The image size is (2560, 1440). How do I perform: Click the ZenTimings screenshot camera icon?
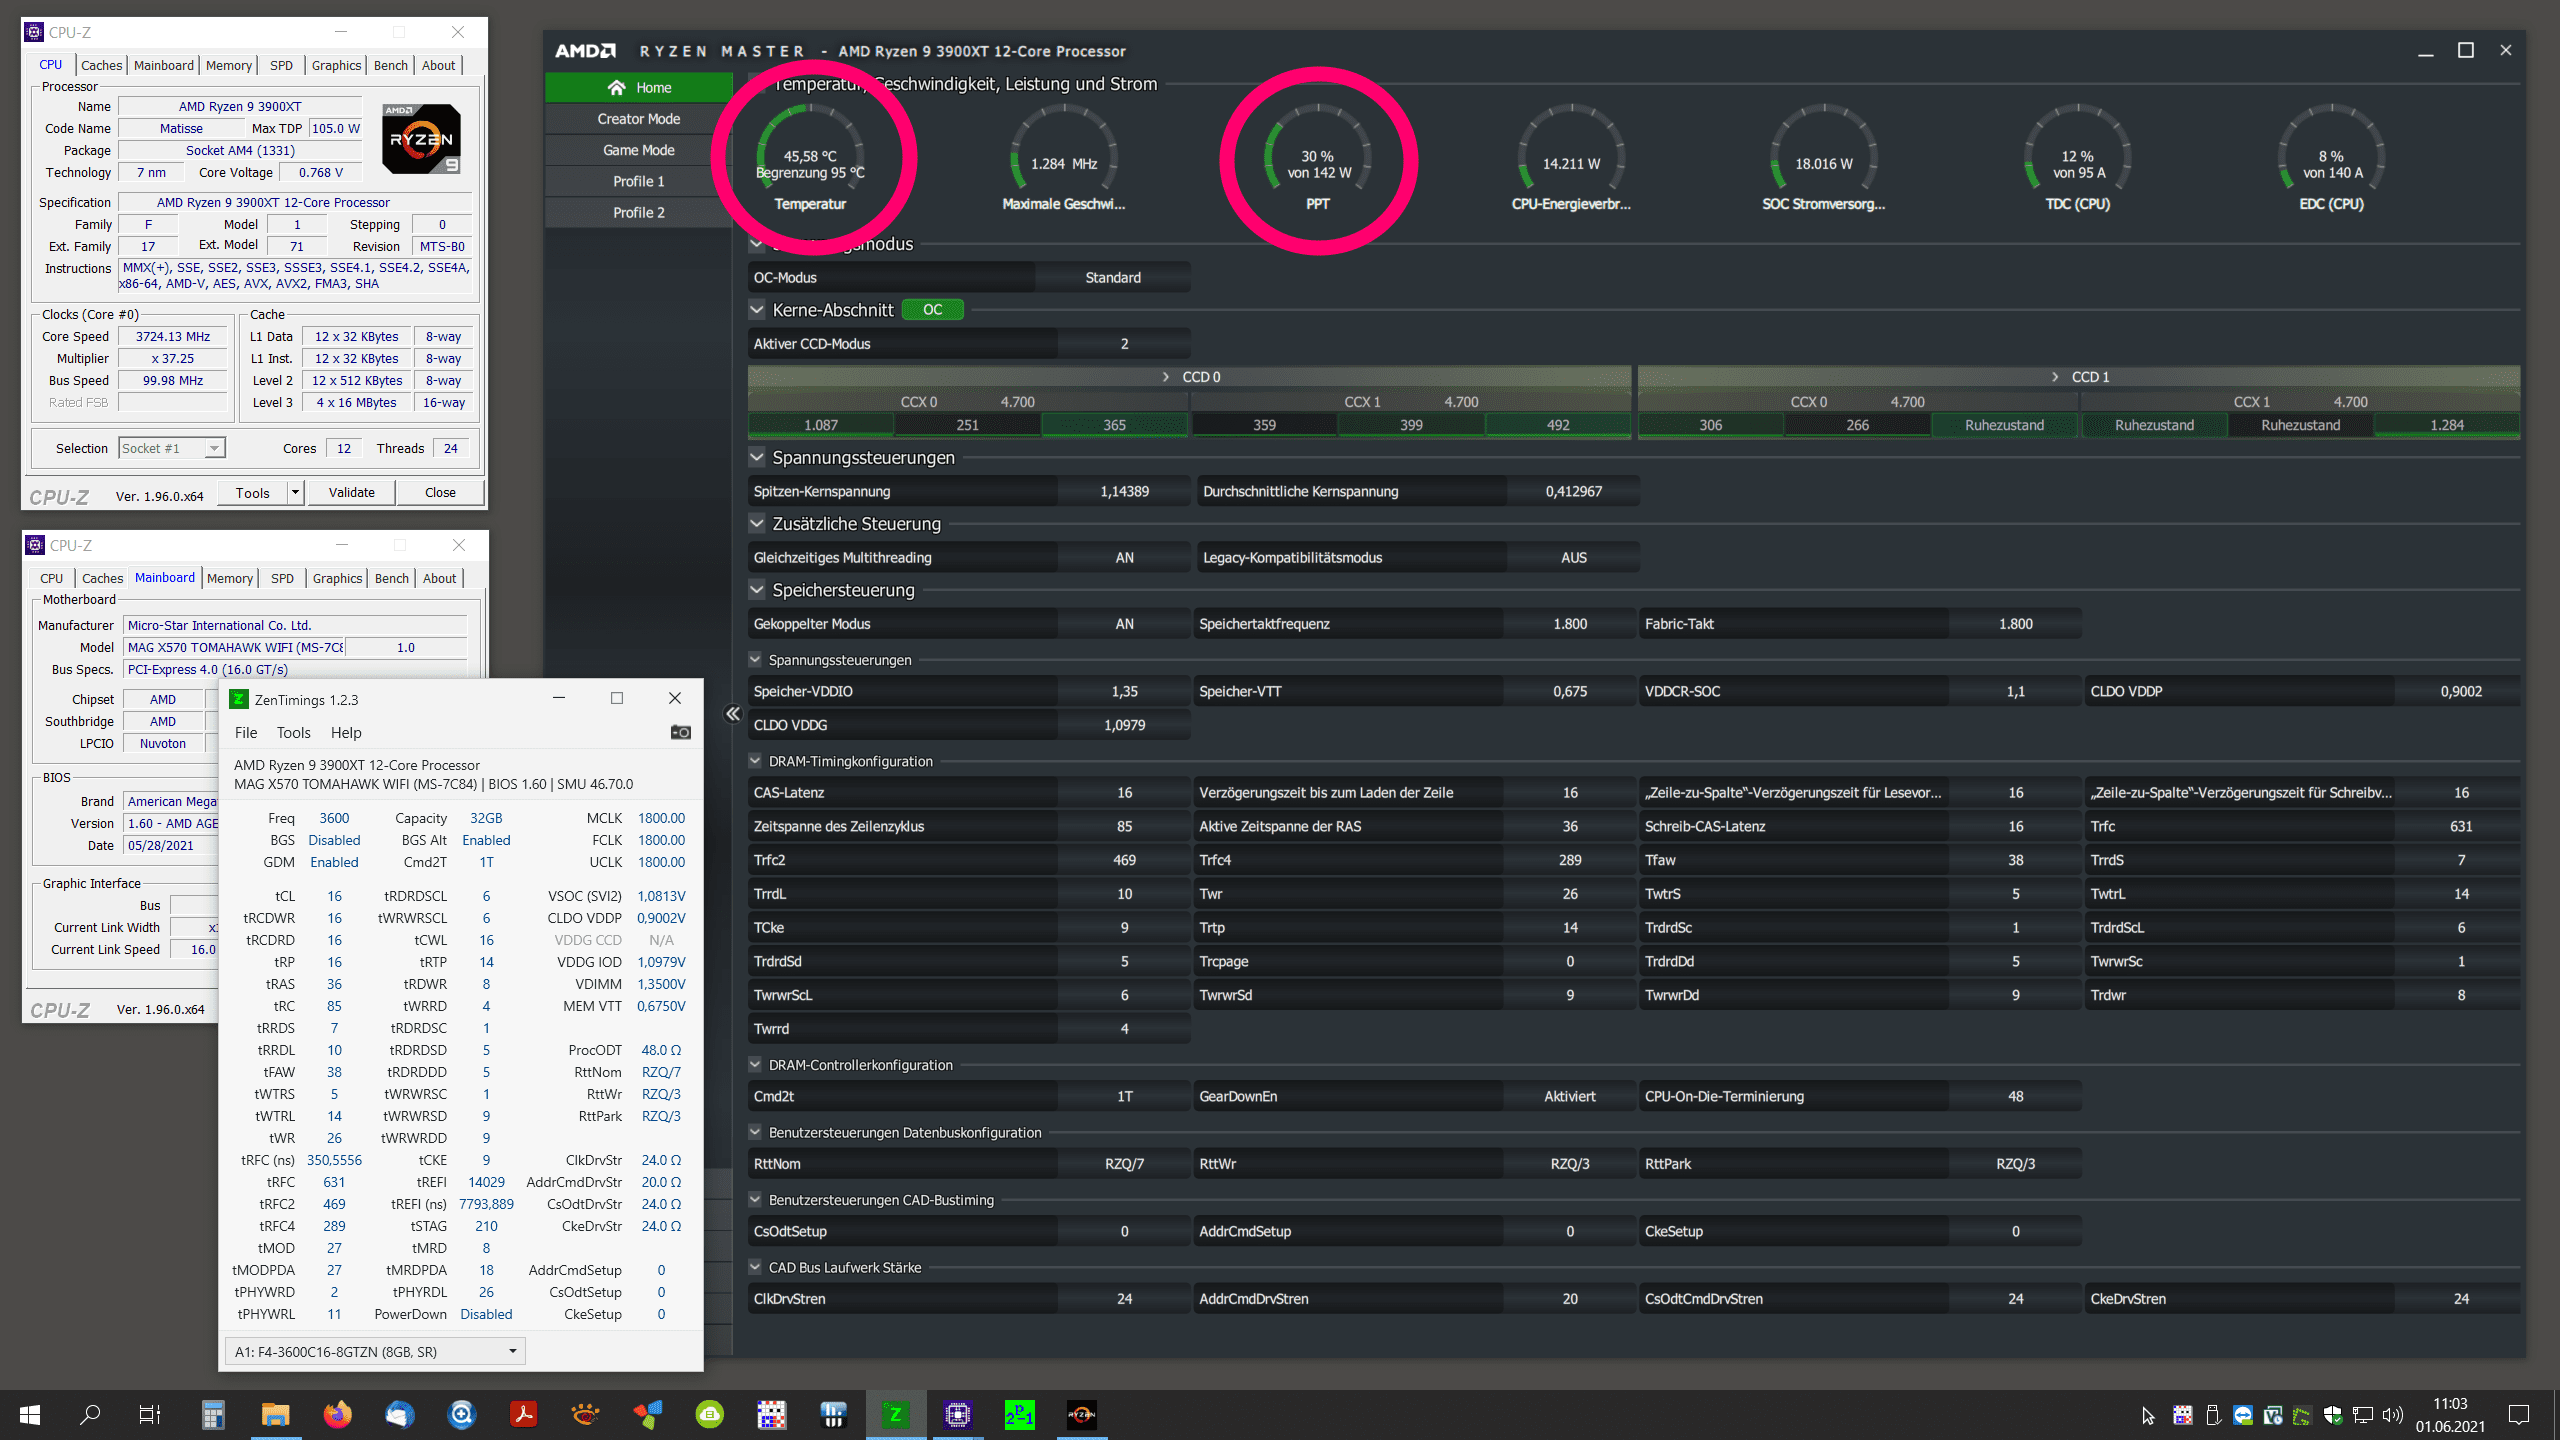(x=680, y=732)
